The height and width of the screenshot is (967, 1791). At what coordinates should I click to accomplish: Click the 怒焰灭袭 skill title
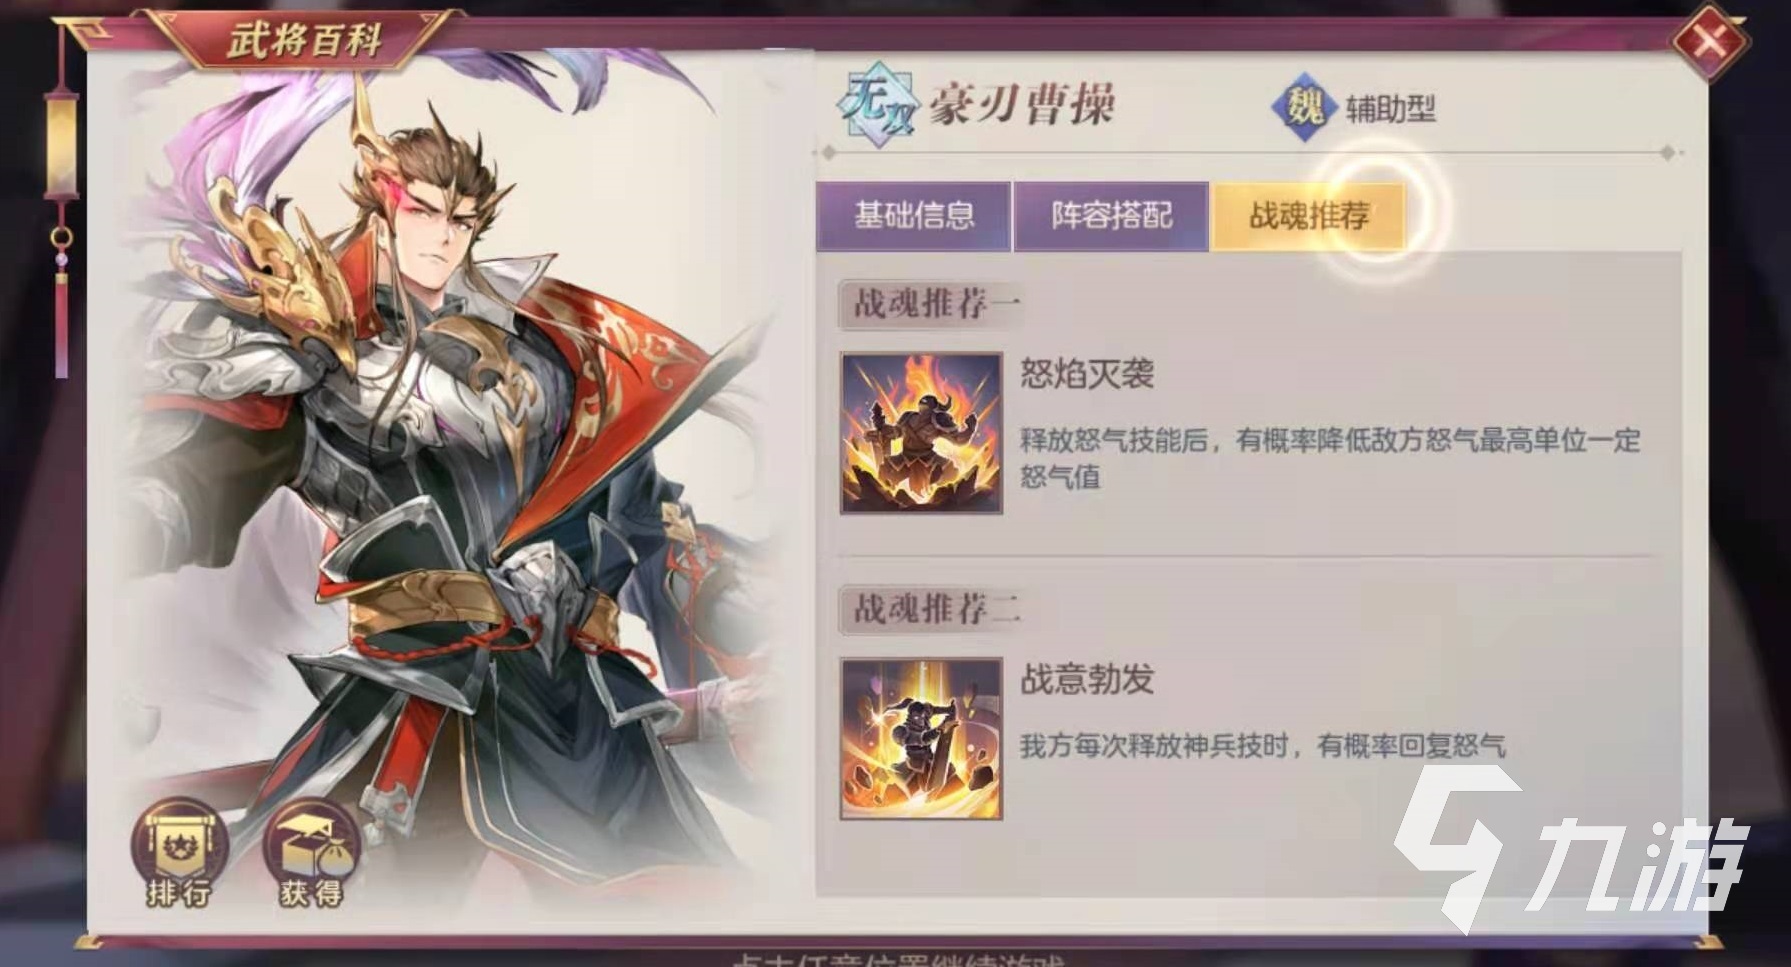pos(1087,374)
